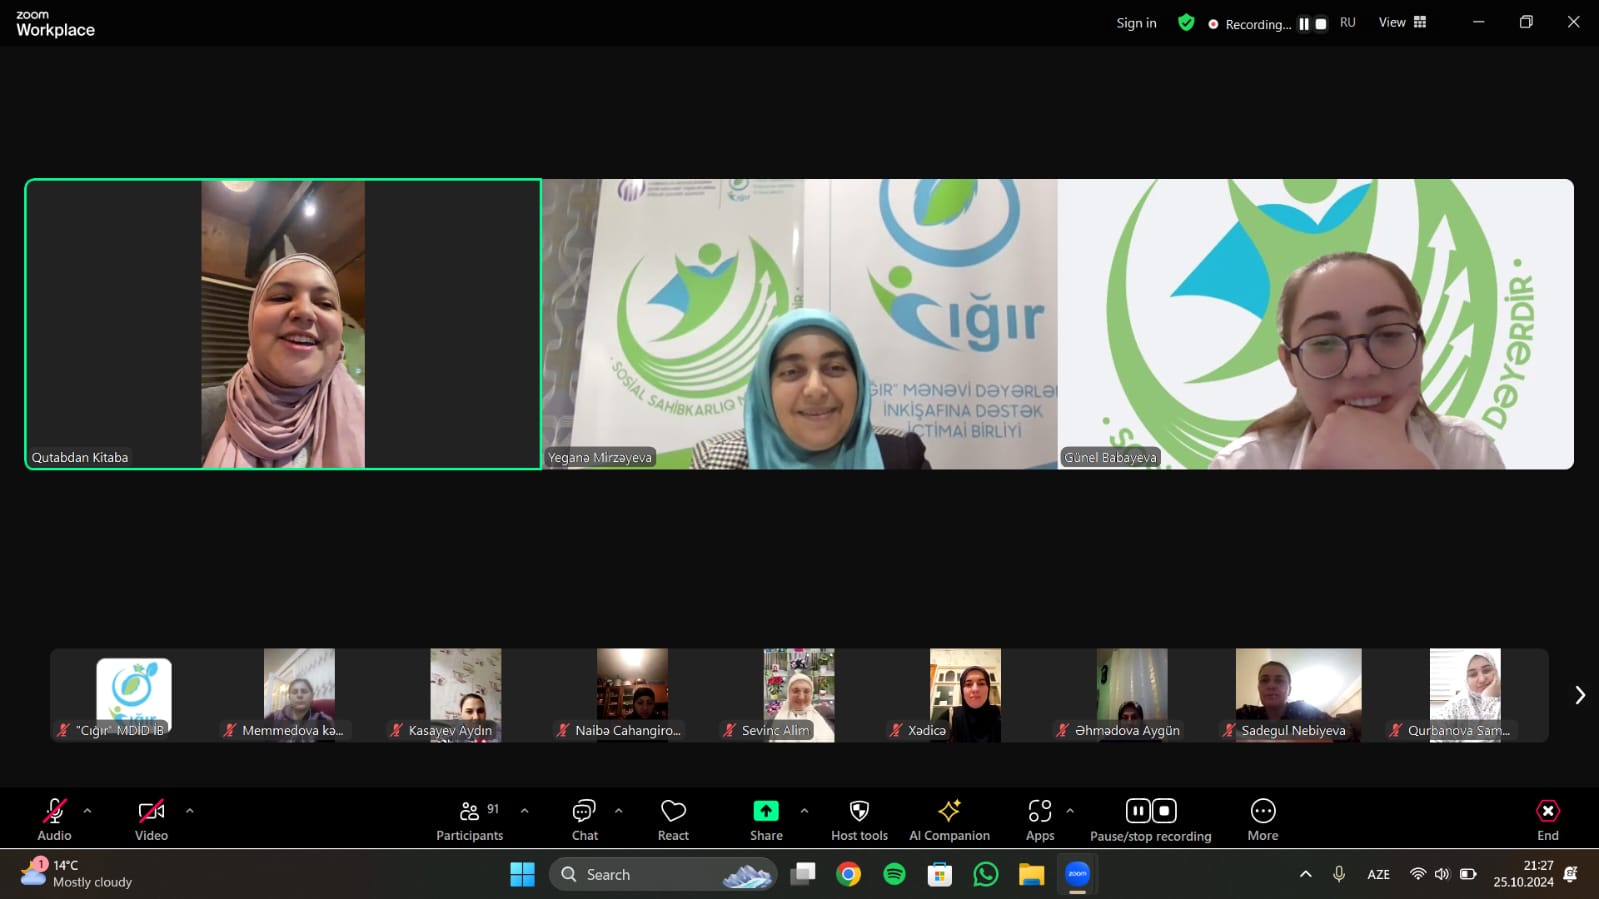Open the View layout menu

pos(1402,22)
